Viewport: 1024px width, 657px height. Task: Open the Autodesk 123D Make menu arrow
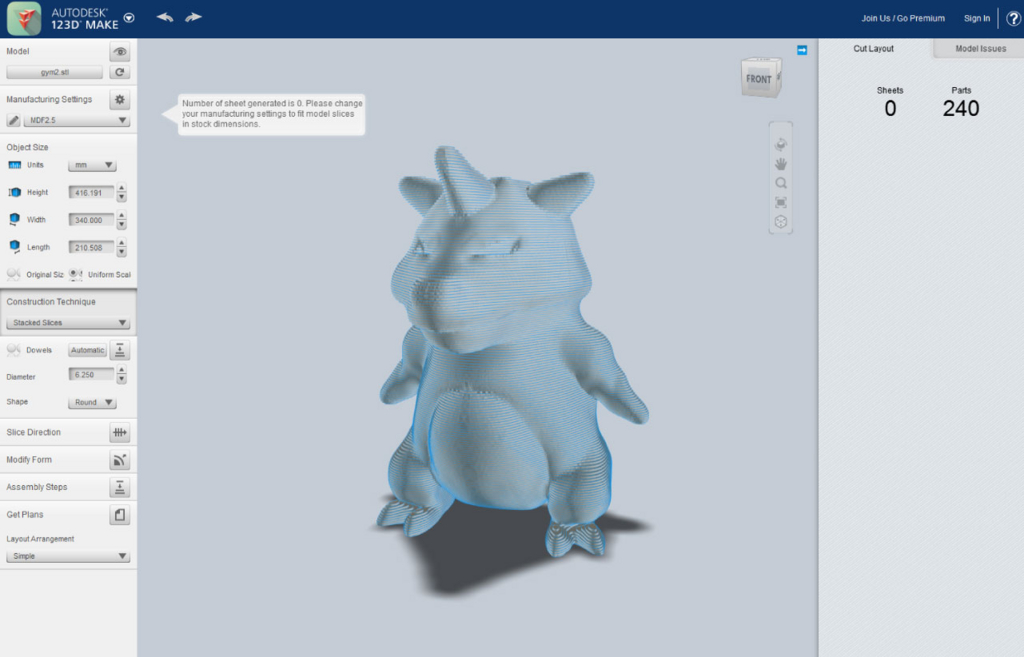(129, 18)
